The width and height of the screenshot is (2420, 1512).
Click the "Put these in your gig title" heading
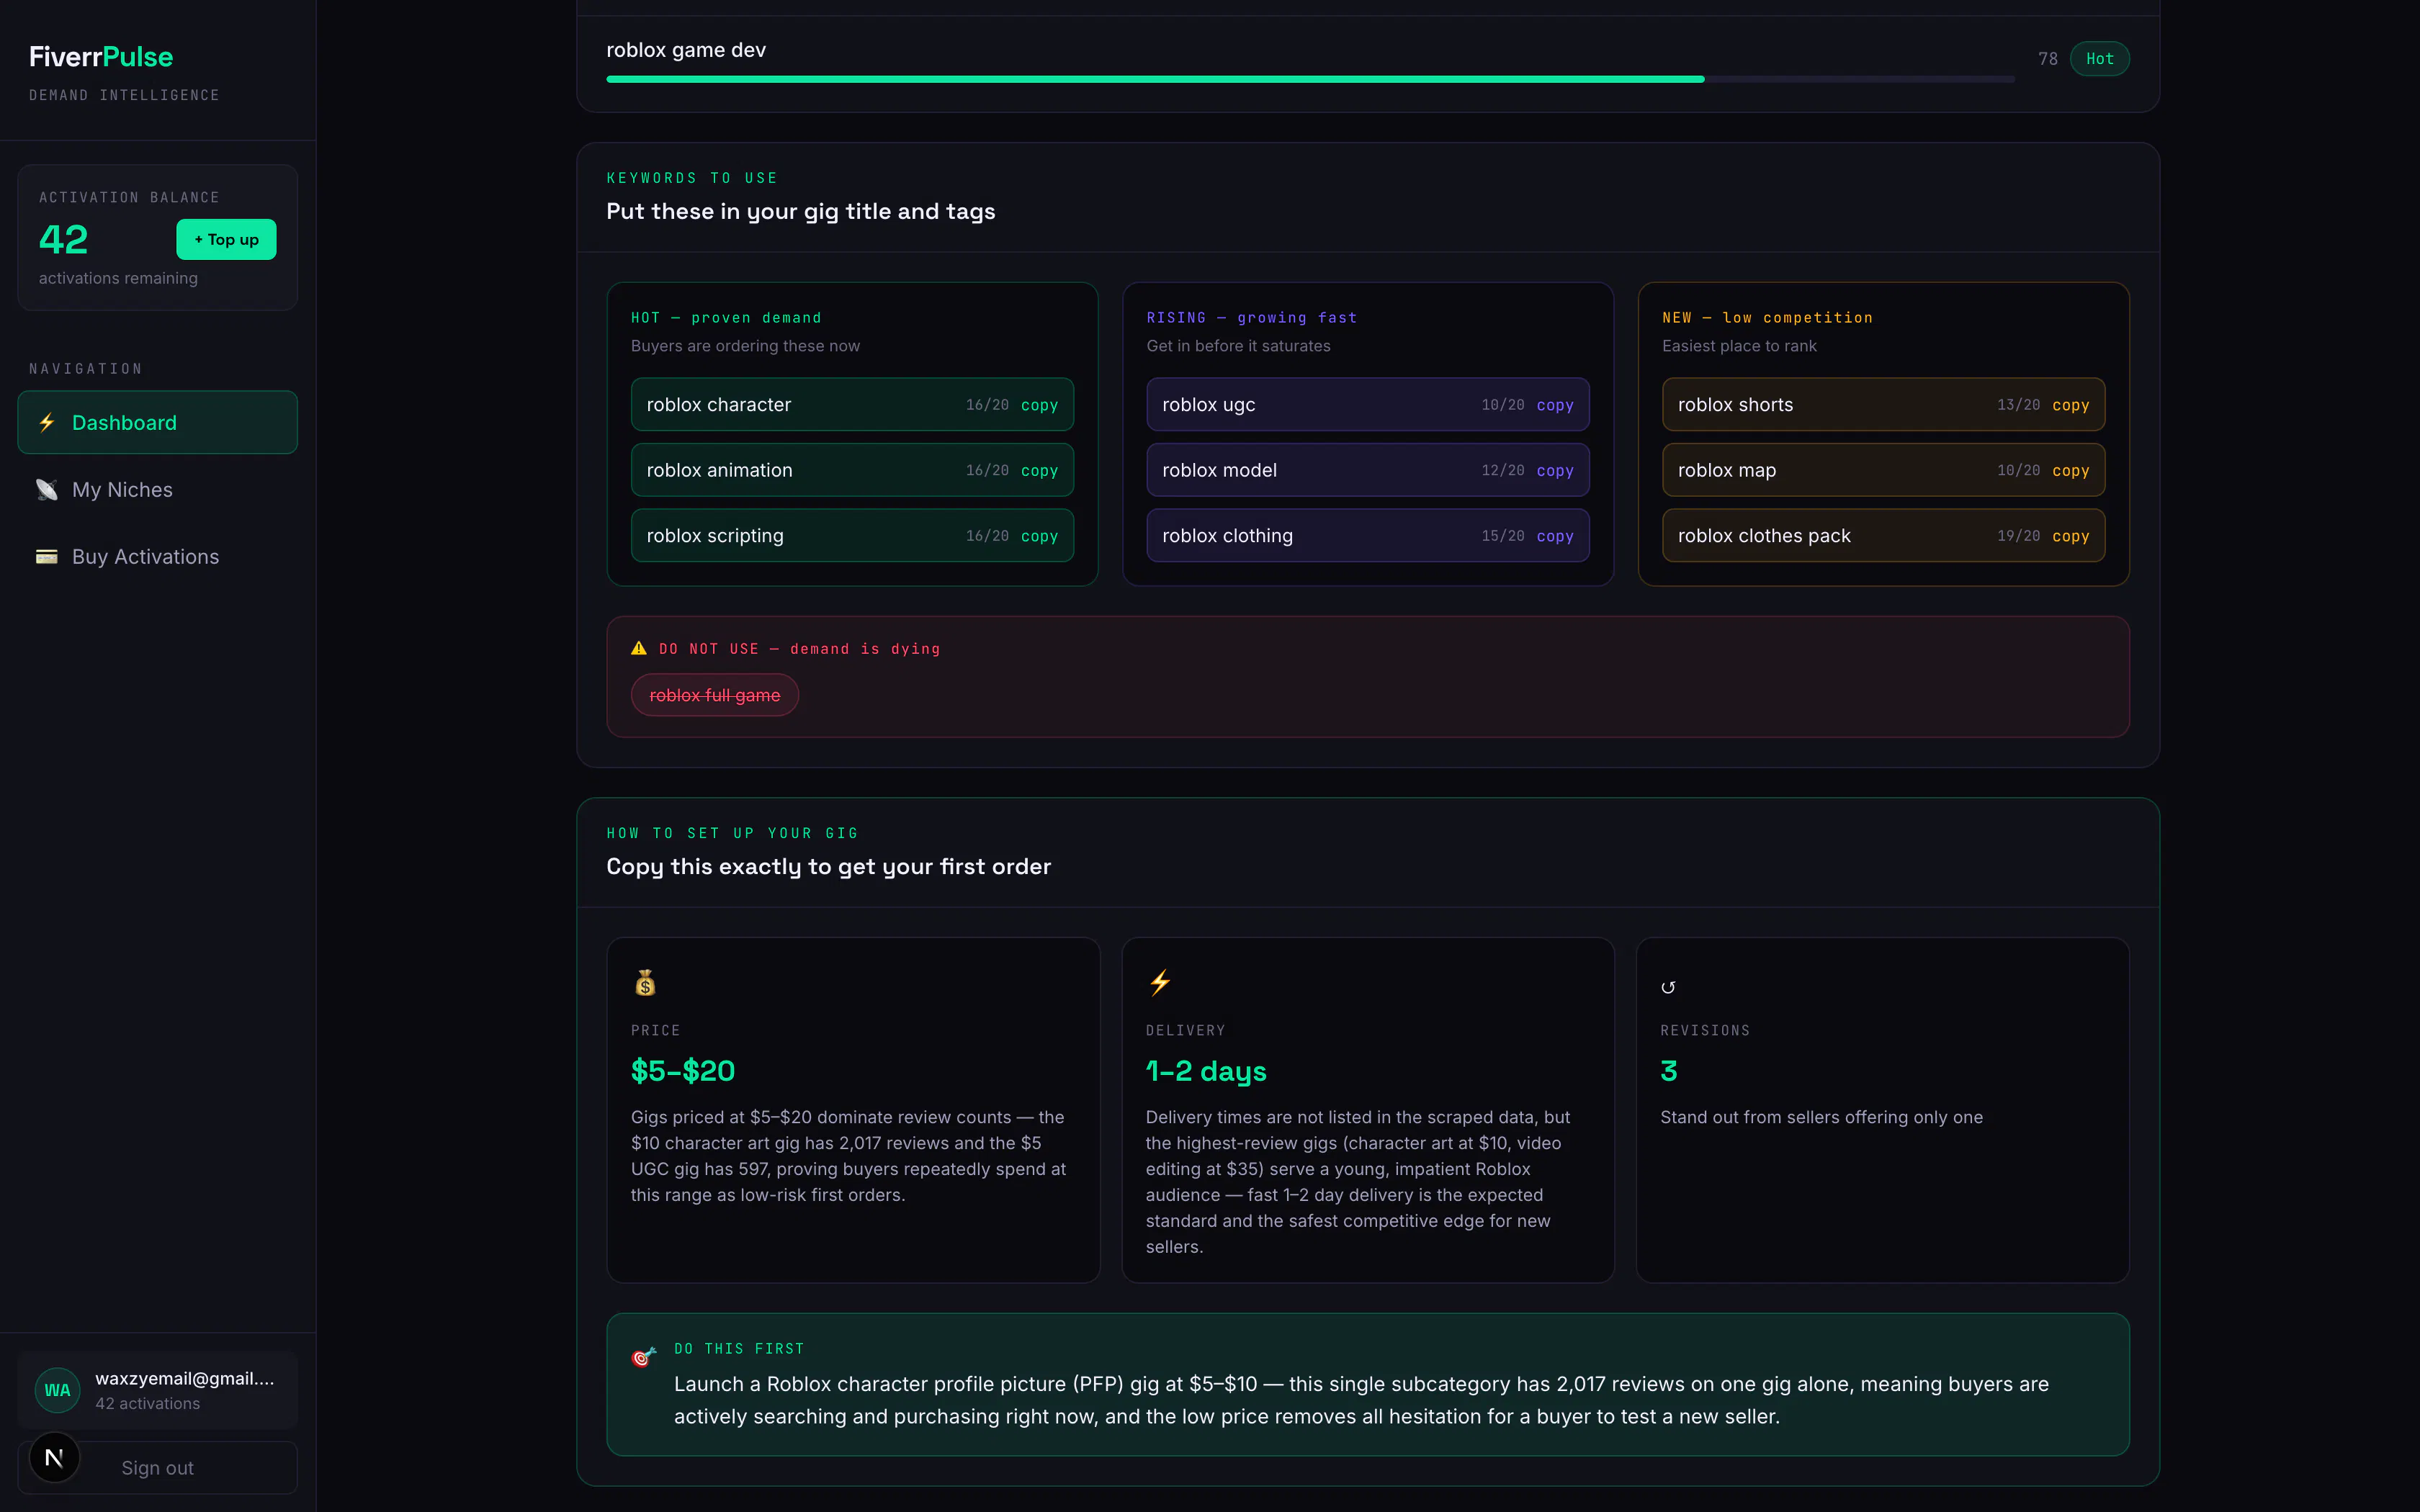[x=801, y=211]
